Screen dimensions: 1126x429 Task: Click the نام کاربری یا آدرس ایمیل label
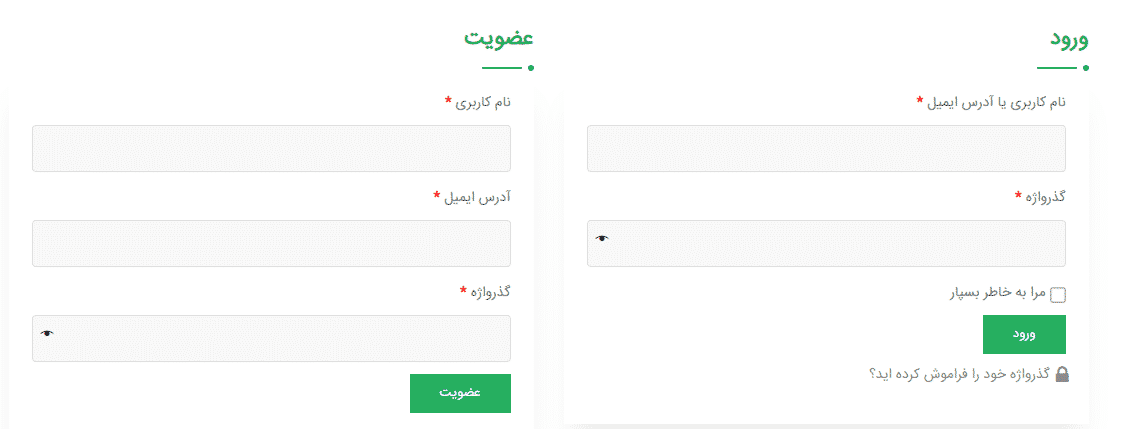(x=997, y=103)
